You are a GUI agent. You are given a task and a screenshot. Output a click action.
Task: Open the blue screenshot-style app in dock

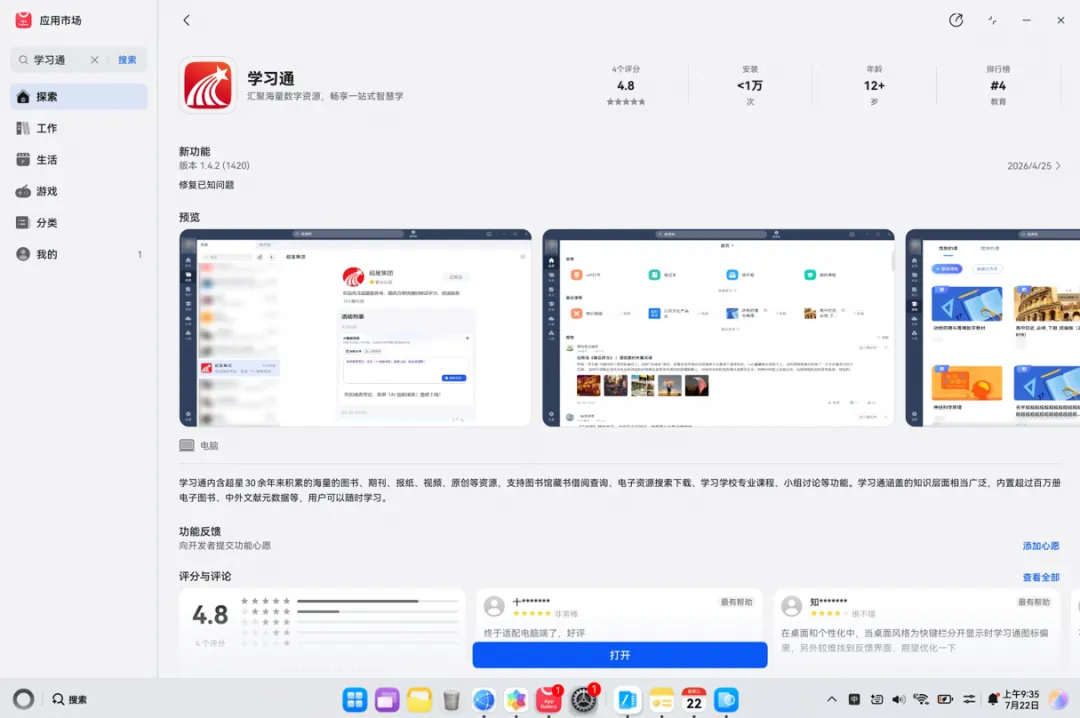(x=726, y=700)
